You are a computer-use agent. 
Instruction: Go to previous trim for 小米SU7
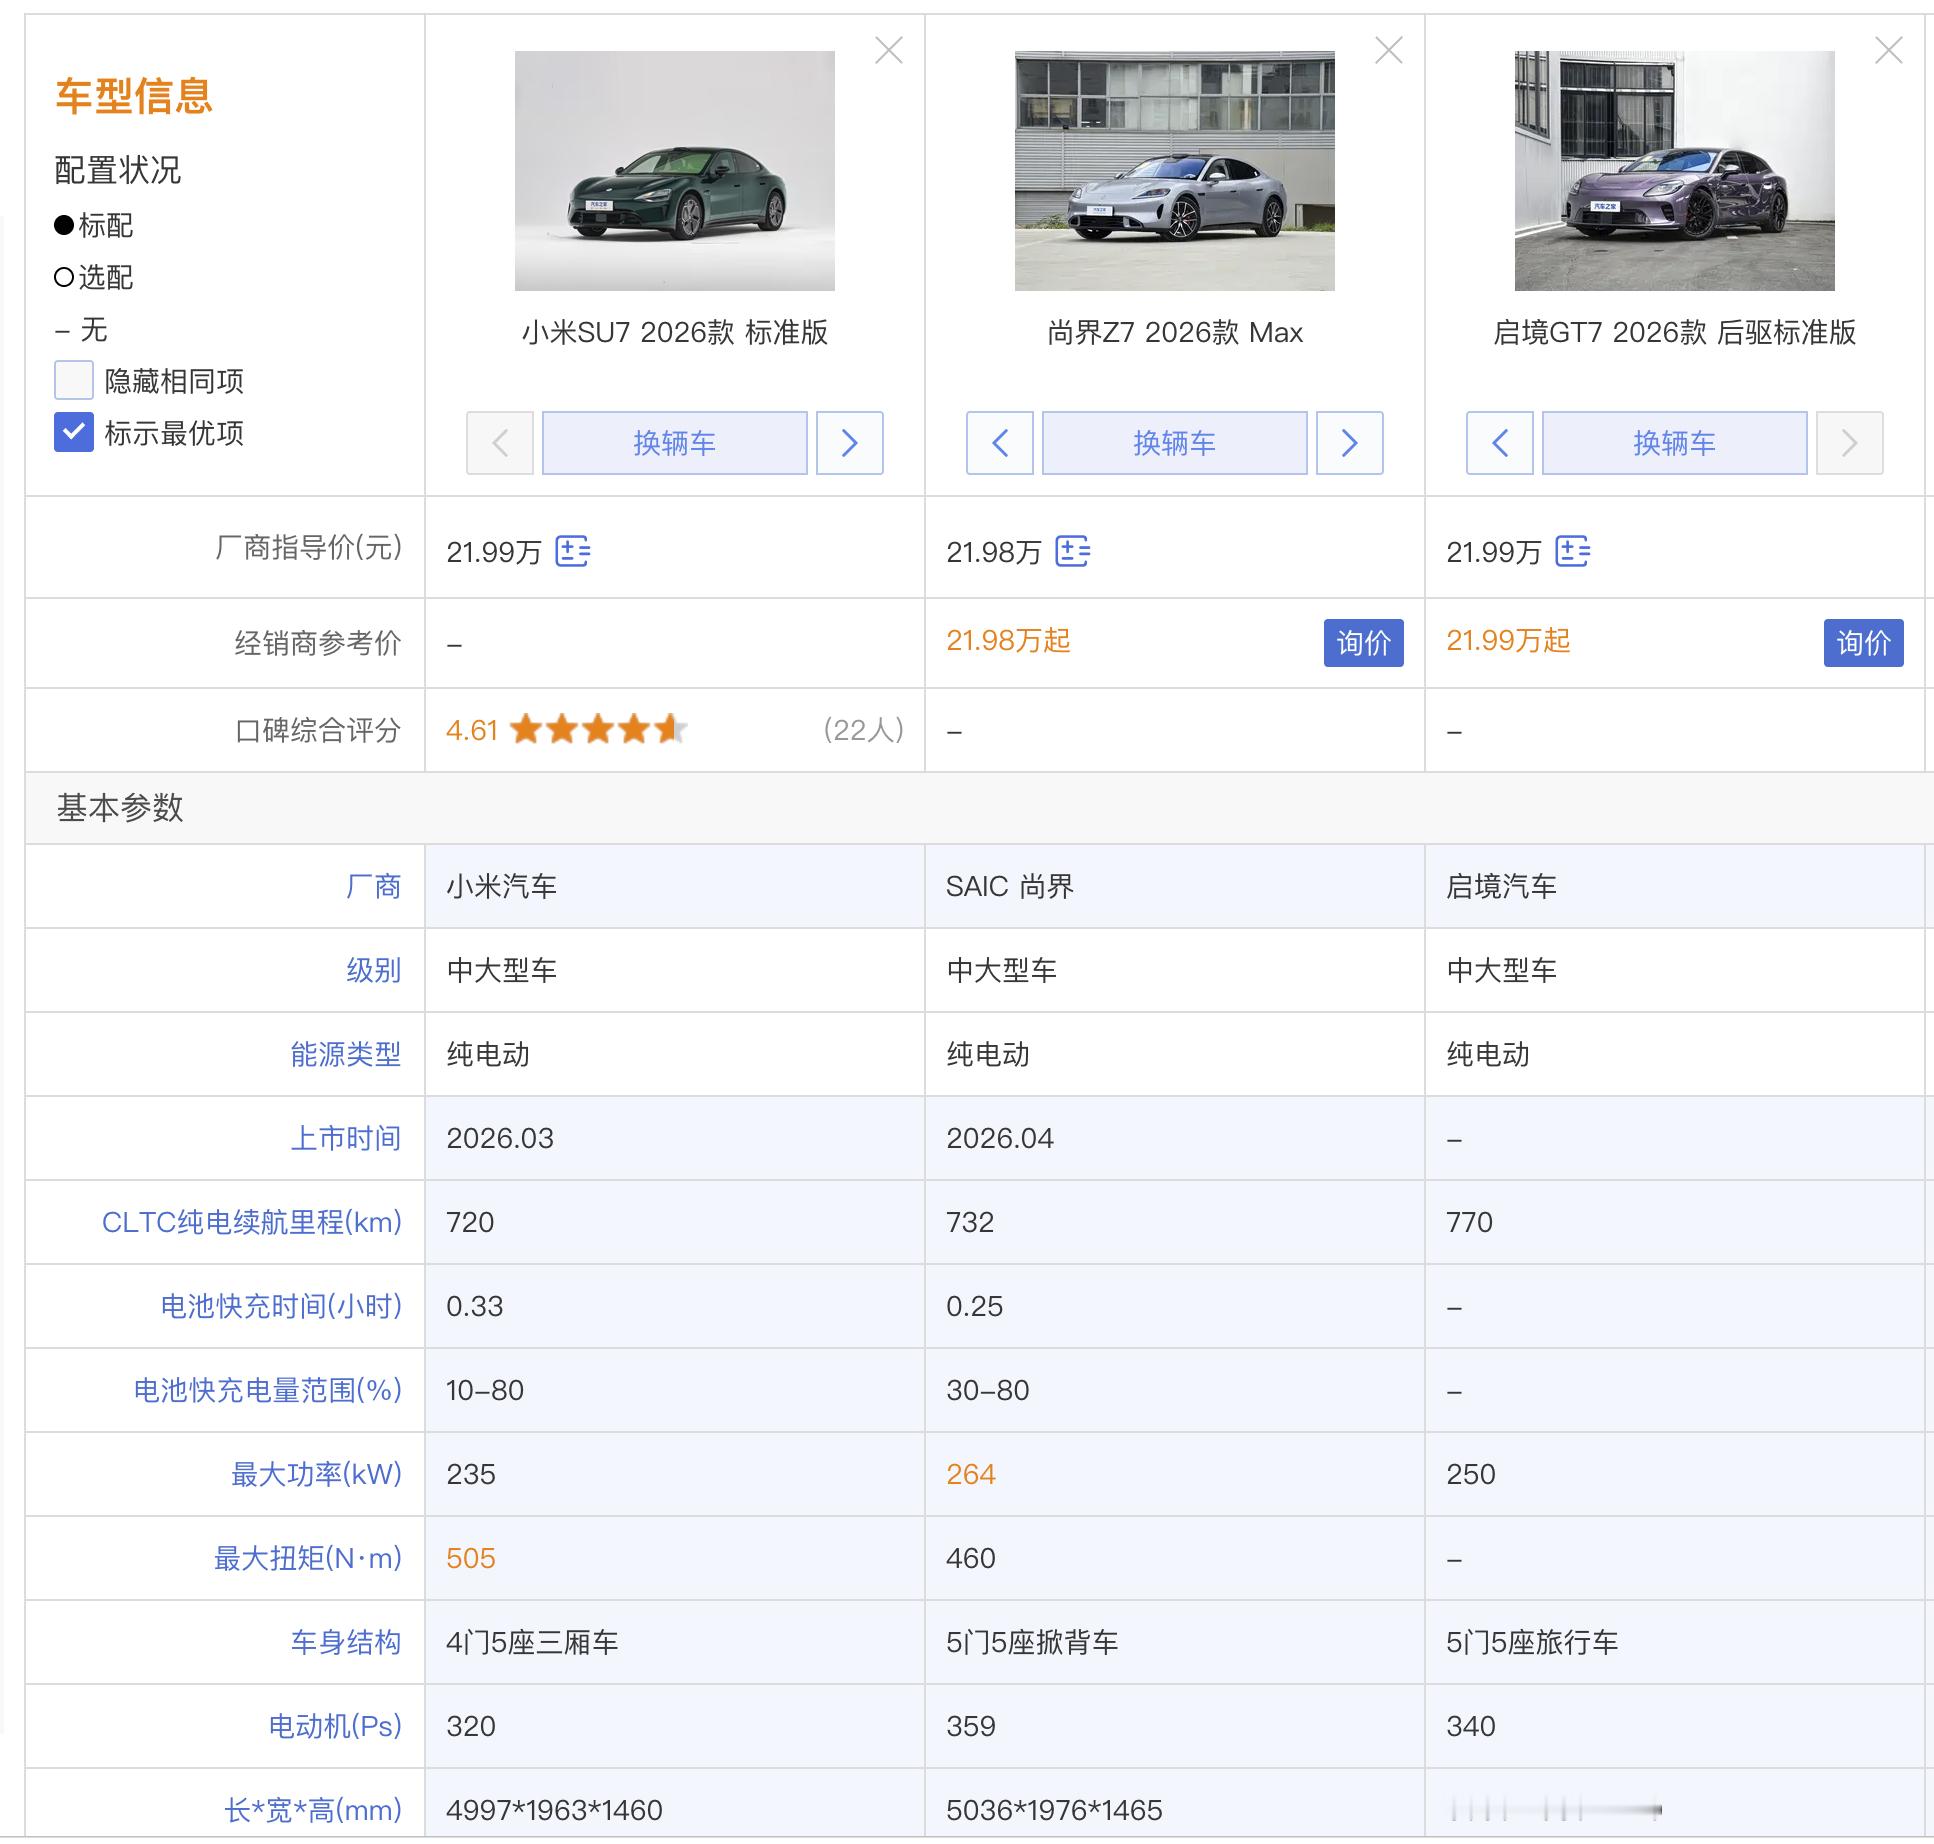[500, 443]
